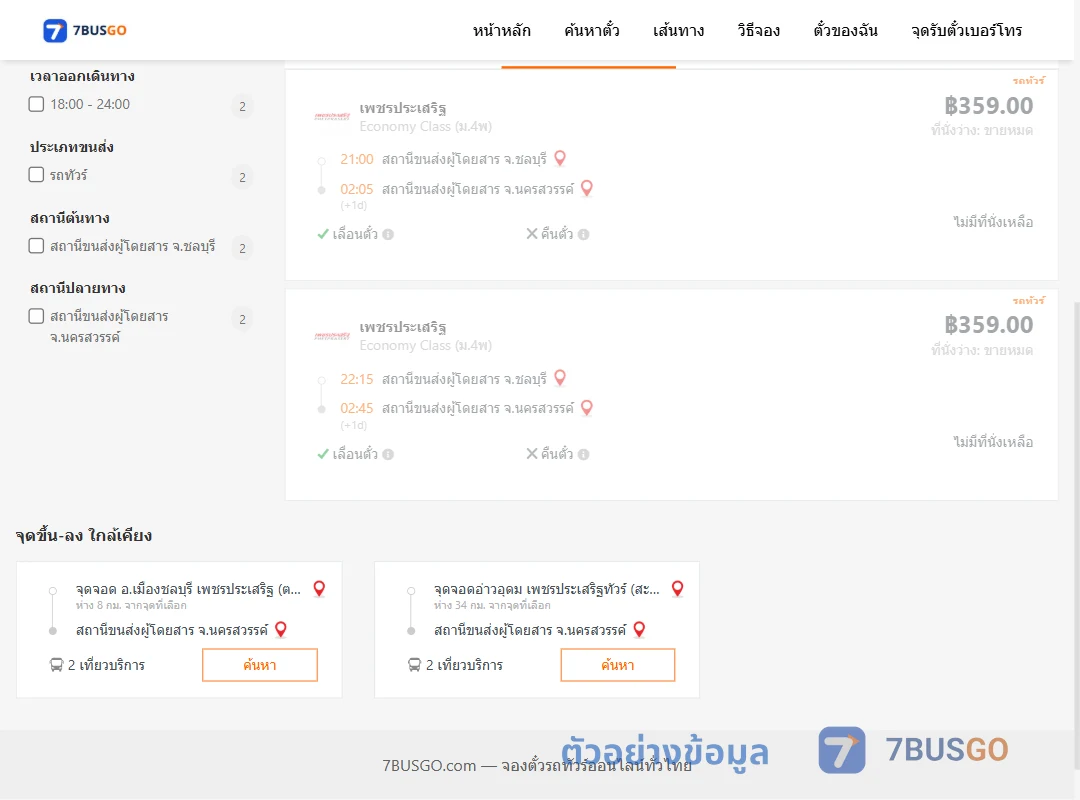Go to หน้าหลัก in the navigation menu
1080x800 pixels.
(x=501, y=30)
